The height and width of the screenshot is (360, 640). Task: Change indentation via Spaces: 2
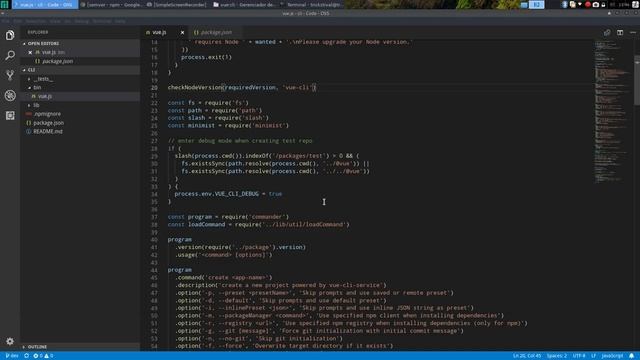point(557,356)
